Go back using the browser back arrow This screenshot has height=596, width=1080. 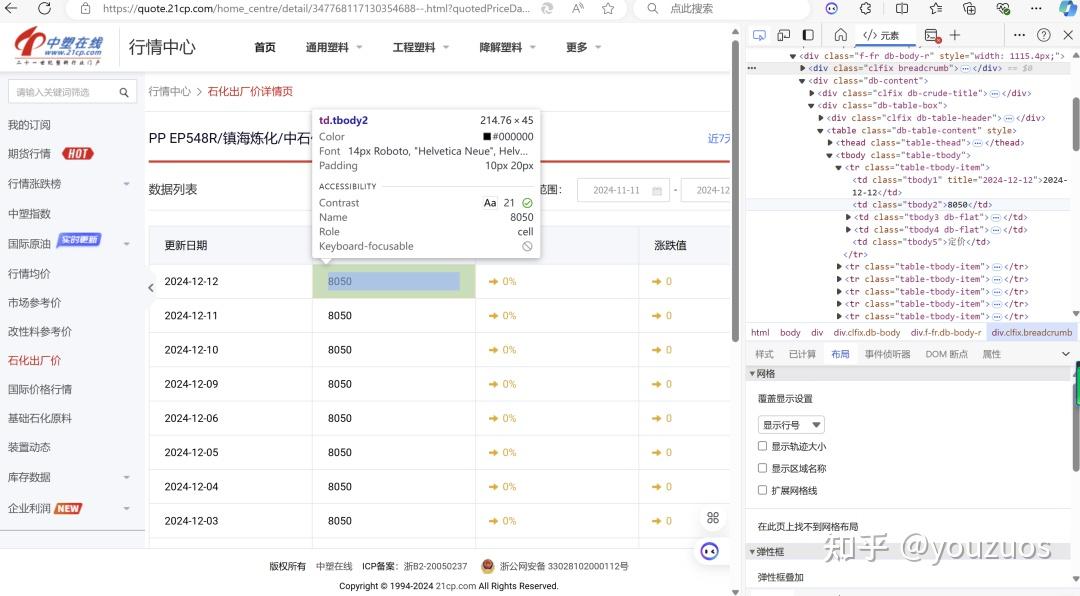click(x=12, y=8)
